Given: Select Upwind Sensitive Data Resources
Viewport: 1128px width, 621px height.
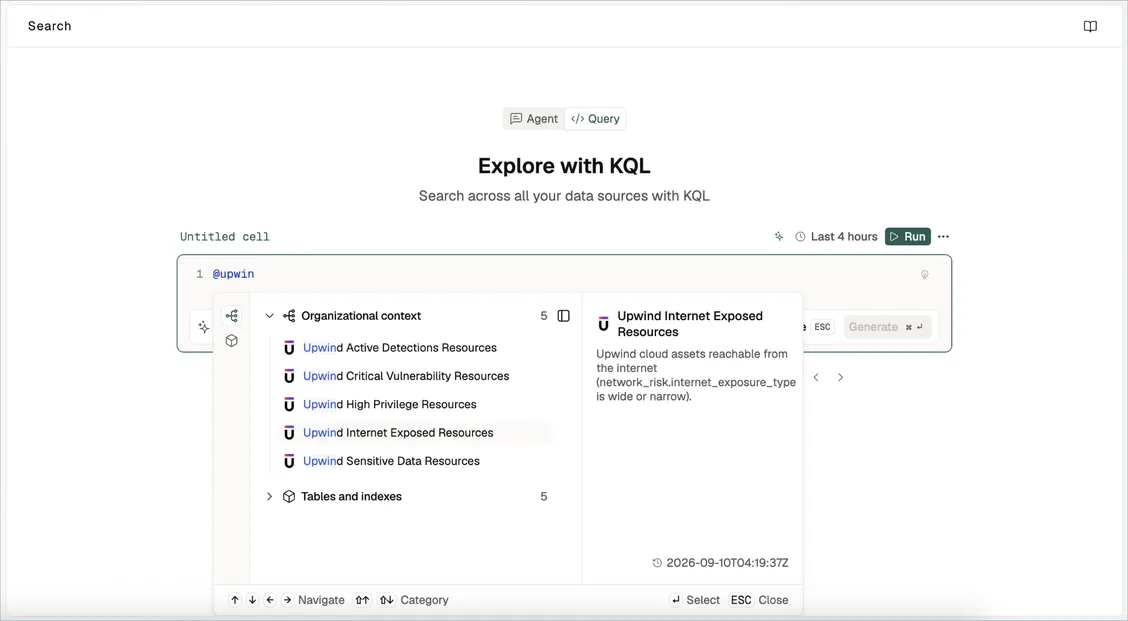Looking at the screenshot, I should (415, 461).
